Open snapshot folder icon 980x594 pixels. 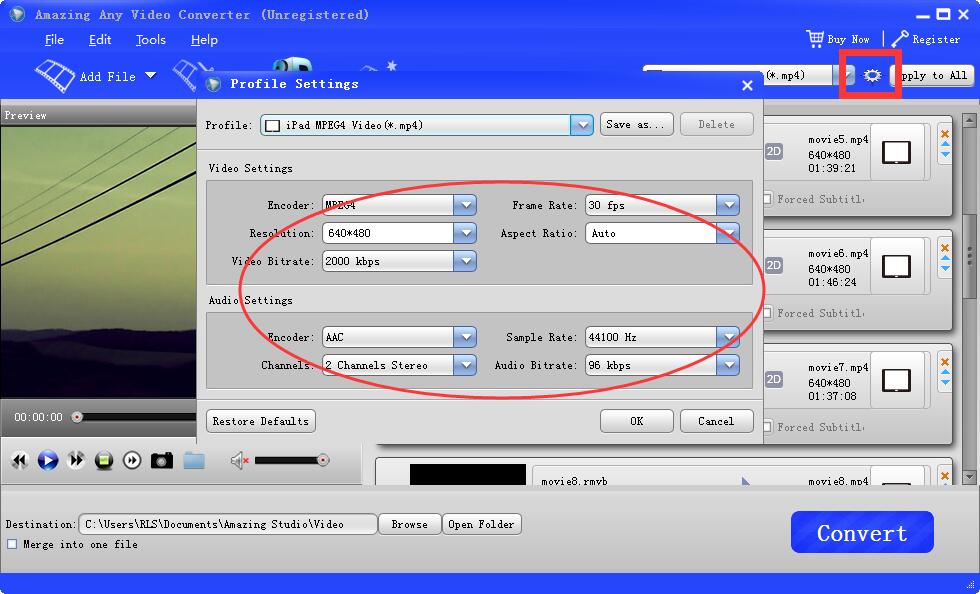[x=194, y=461]
